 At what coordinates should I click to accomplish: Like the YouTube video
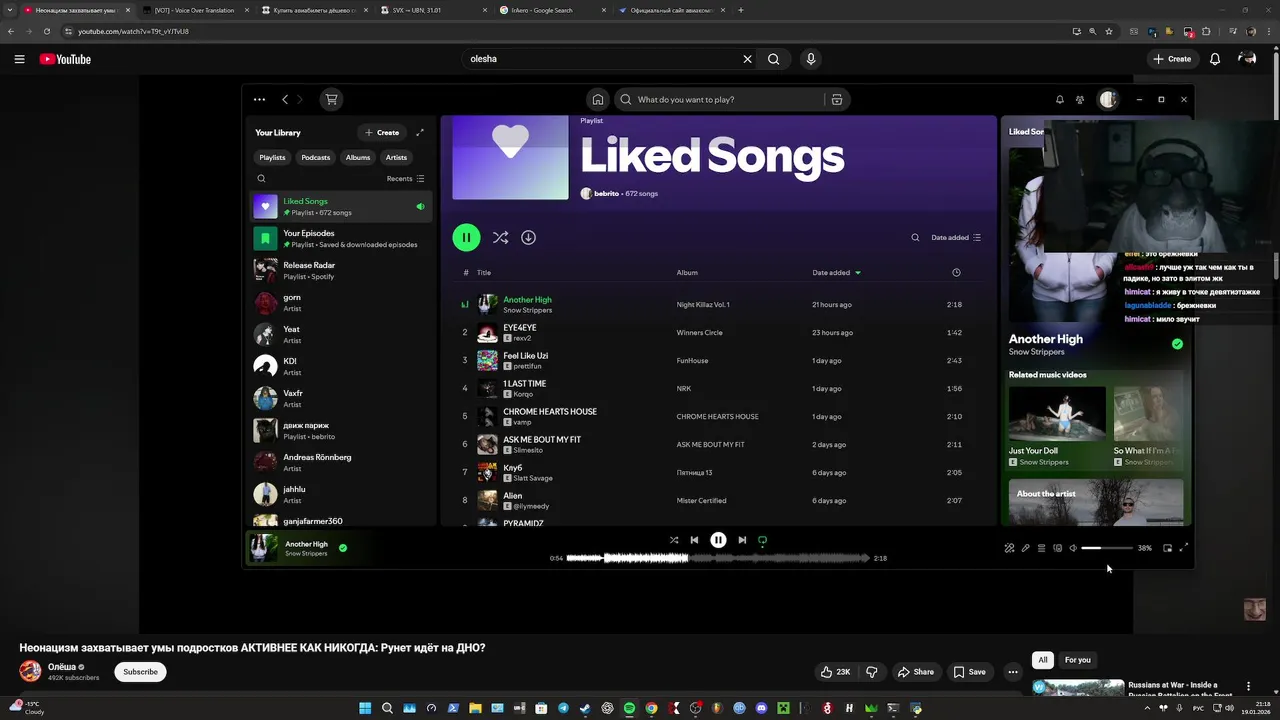pyautogui.click(x=835, y=672)
